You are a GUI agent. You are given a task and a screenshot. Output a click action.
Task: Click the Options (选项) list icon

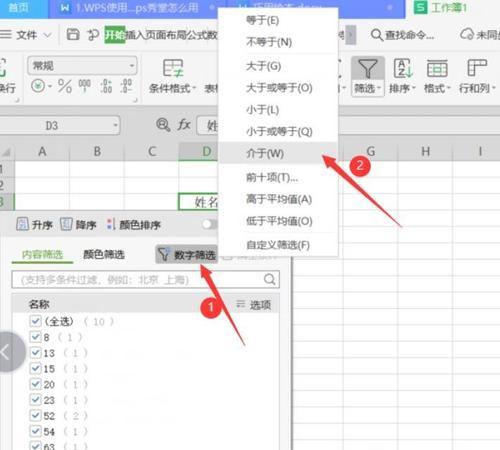(x=240, y=304)
